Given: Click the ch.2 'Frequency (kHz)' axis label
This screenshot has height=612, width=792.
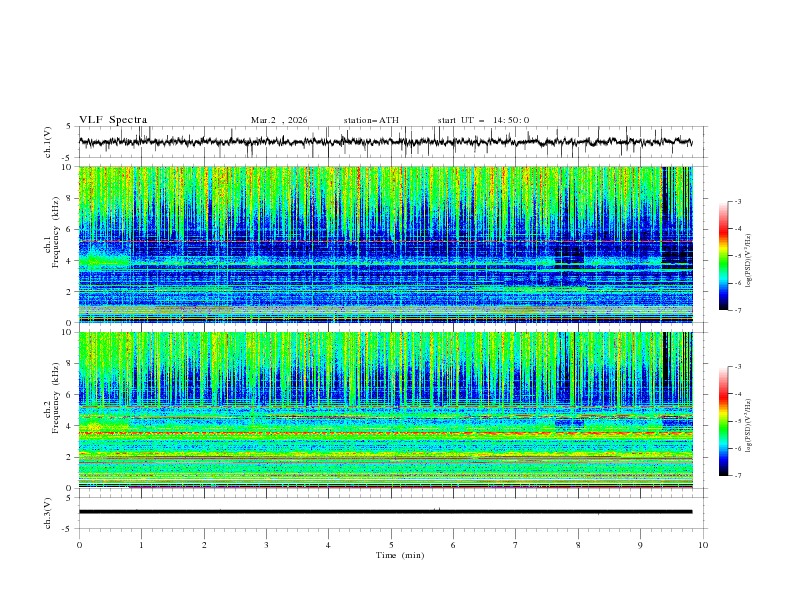Looking at the screenshot, I should (56, 398).
